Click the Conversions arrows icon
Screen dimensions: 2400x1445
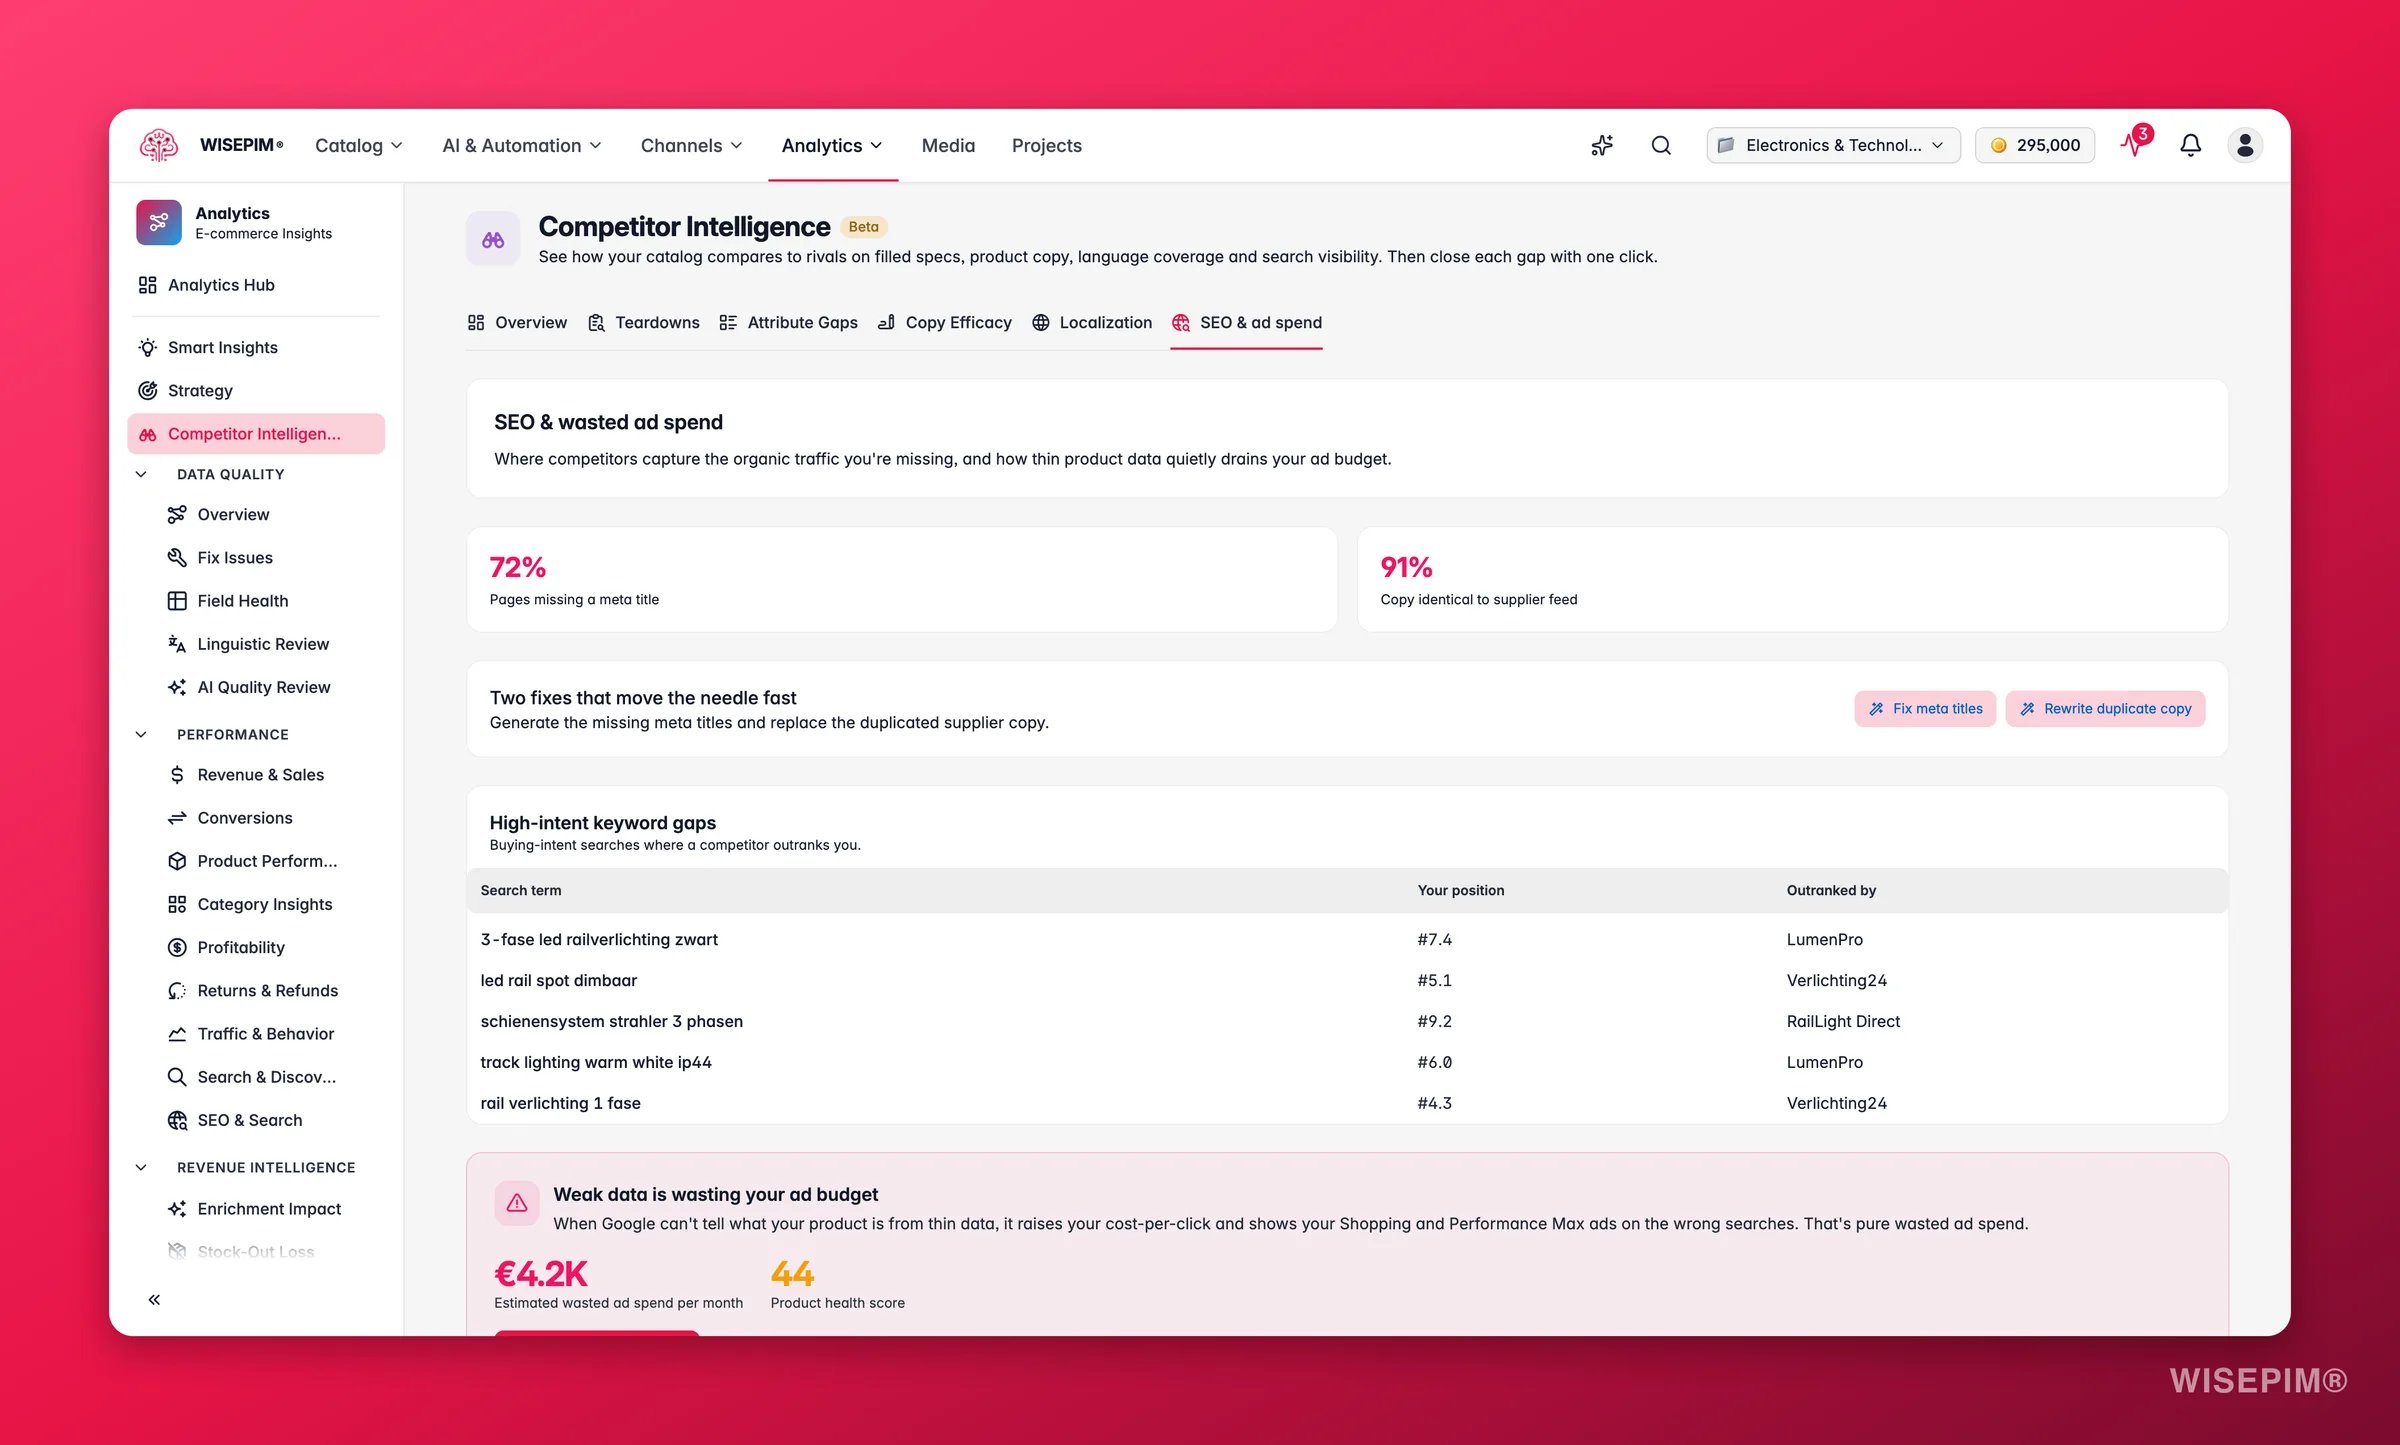[x=177, y=817]
